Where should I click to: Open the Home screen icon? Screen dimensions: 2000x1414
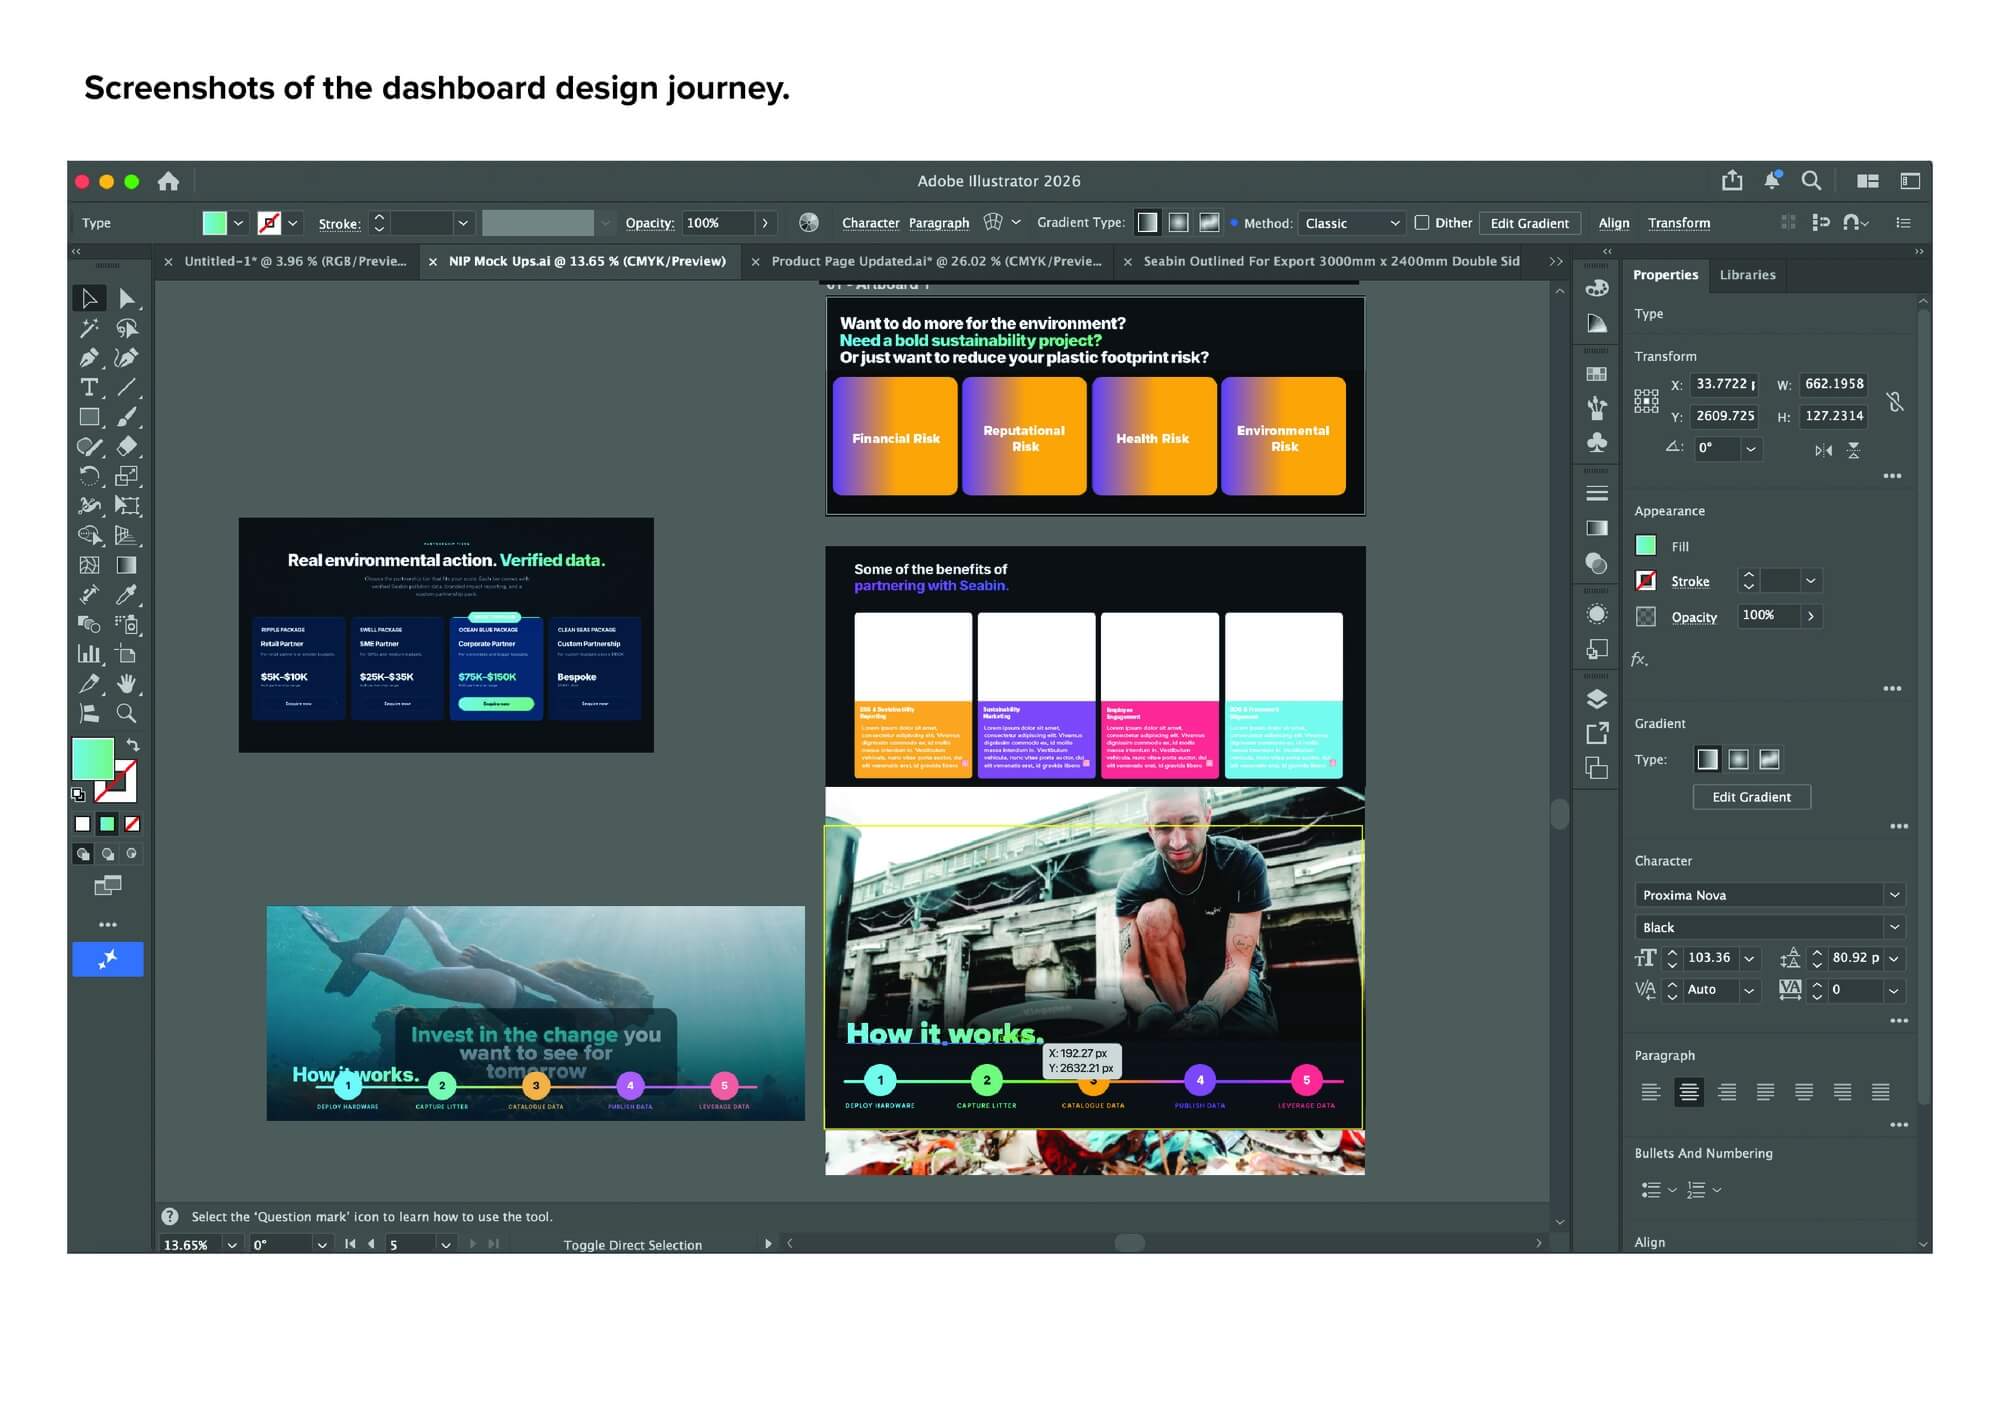(x=168, y=181)
